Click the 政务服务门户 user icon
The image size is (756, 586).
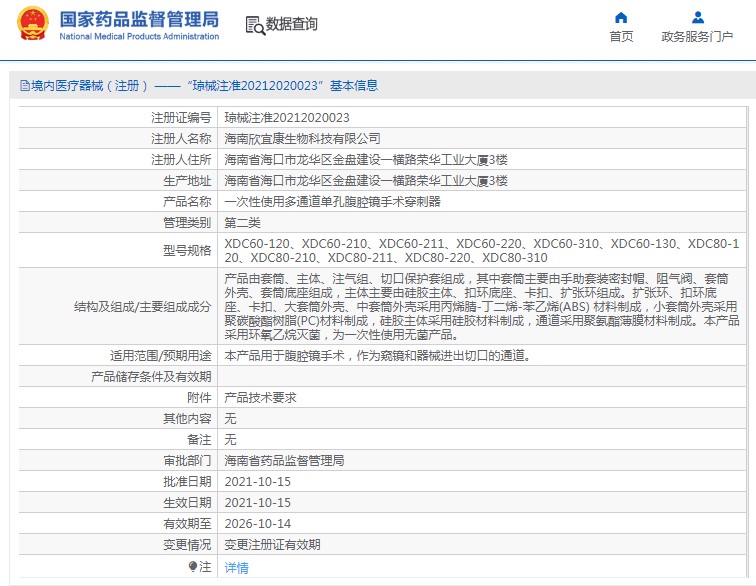(698, 18)
